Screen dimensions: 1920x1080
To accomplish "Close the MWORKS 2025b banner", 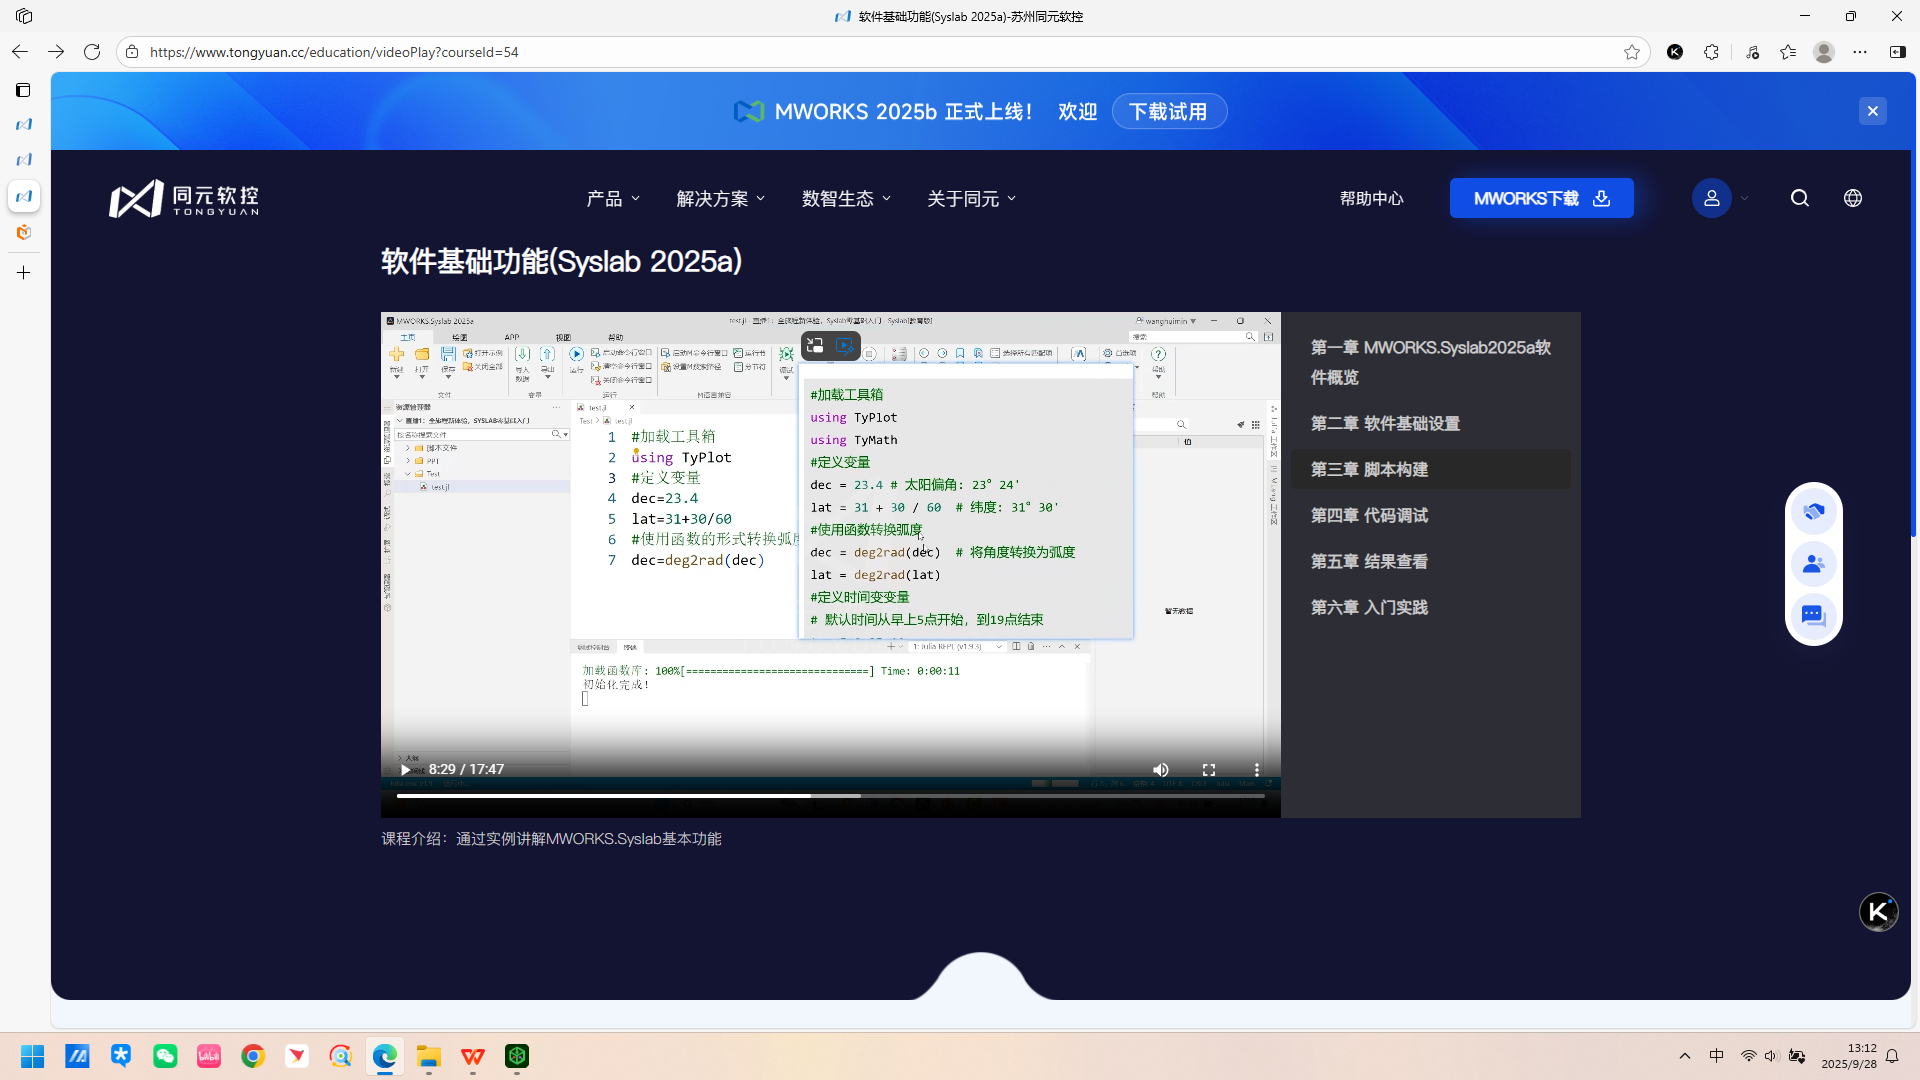I will (x=1873, y=111).
